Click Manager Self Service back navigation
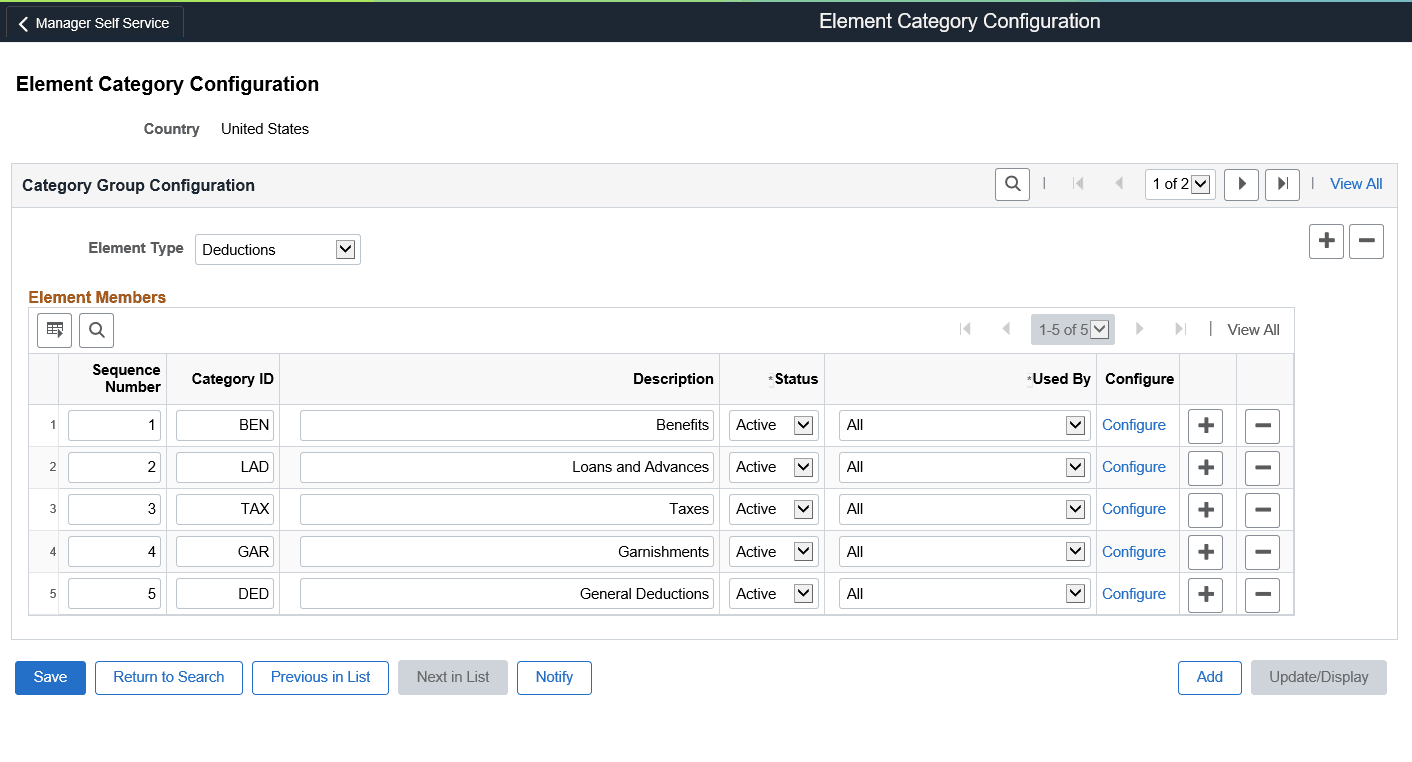1412x762 pixels. point(93,22)
